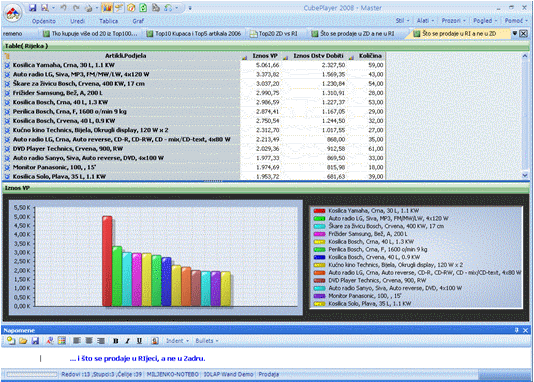This screenshot has width=534, height=382.
Task: Click the Save icon in quick access toolbar
Action: click(x=32, y=8)
